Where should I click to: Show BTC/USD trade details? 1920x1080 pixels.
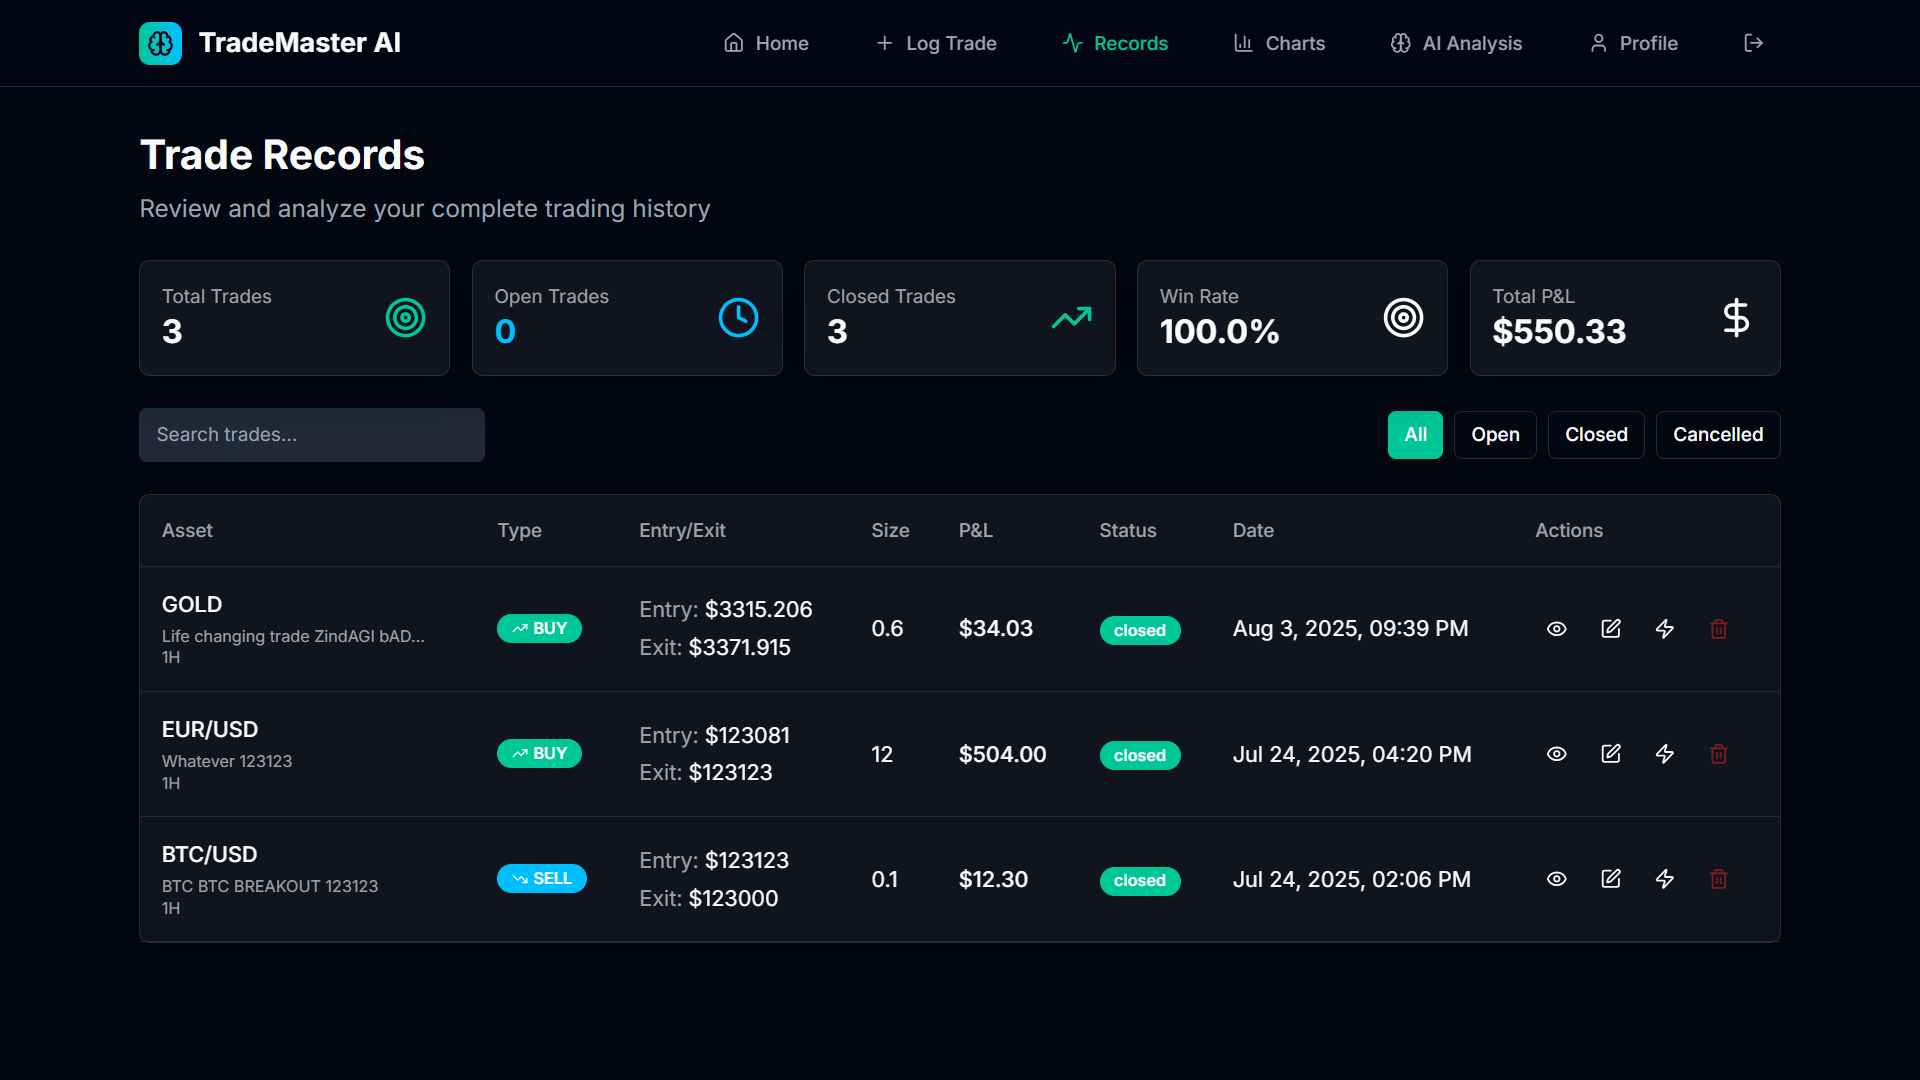tap(1556, 879)
